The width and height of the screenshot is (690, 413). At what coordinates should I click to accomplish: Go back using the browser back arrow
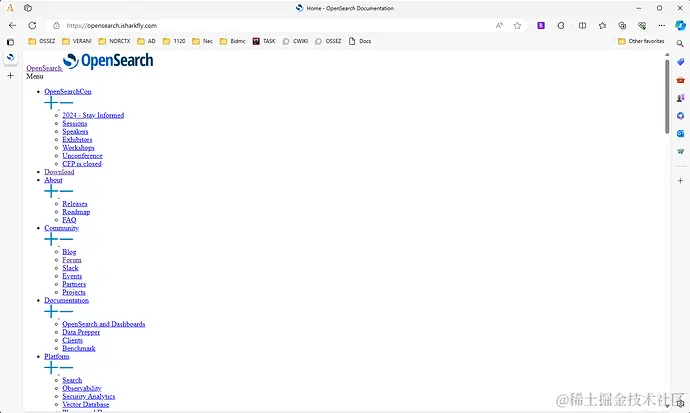12,26
